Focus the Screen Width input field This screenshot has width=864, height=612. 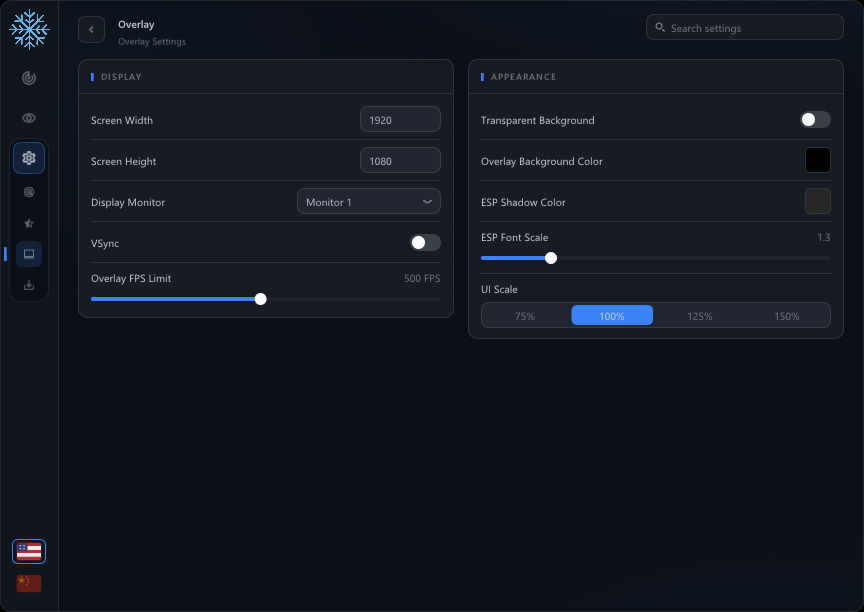click(x=400, y=120)
